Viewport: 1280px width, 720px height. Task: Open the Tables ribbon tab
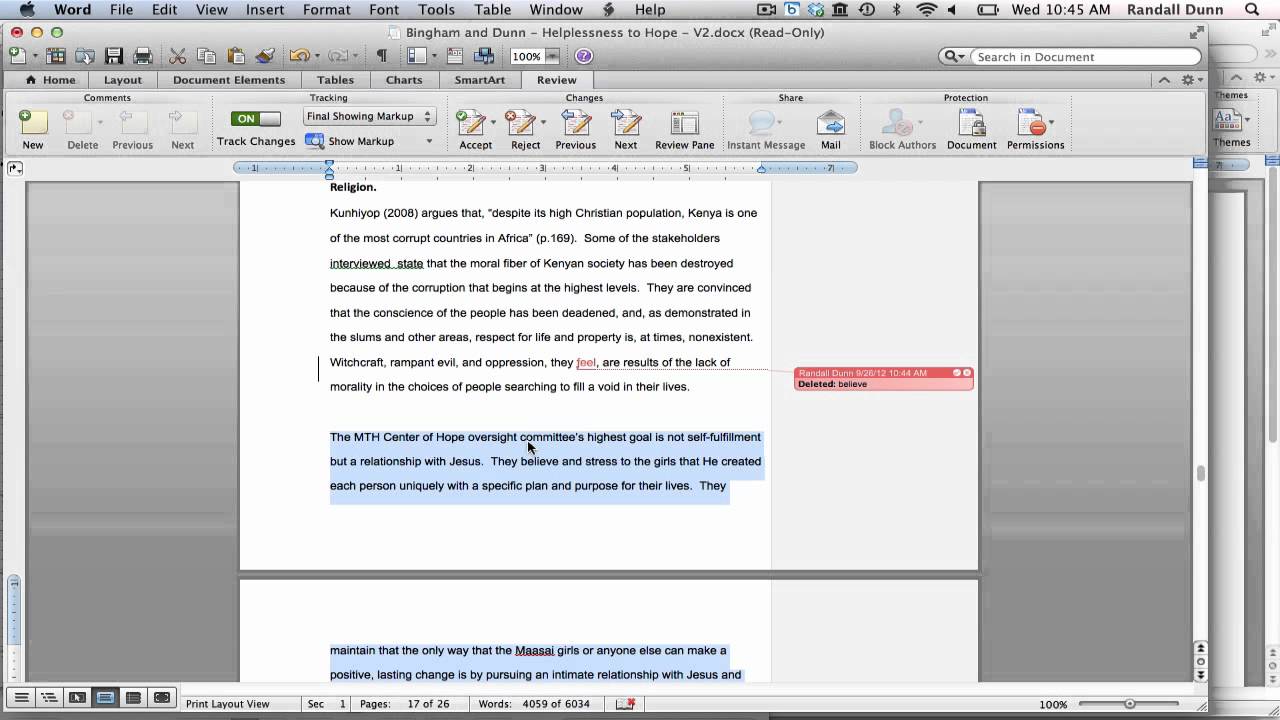(x=335, y=80)
